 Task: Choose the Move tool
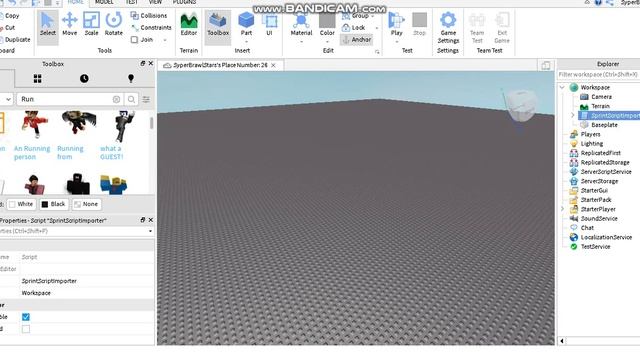[69, 25]
